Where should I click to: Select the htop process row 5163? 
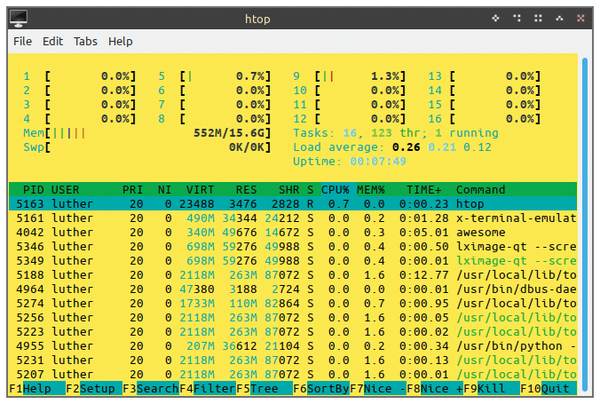[x=293, y=204]
